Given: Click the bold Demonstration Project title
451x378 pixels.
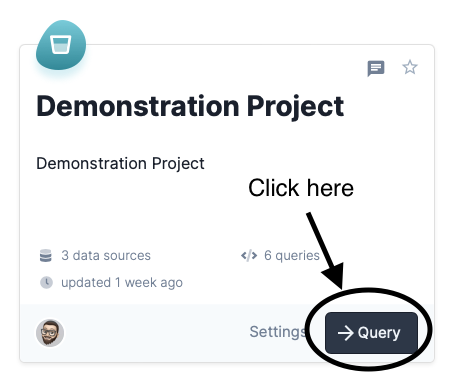Looking at the screenshot, I should [190, 106].
